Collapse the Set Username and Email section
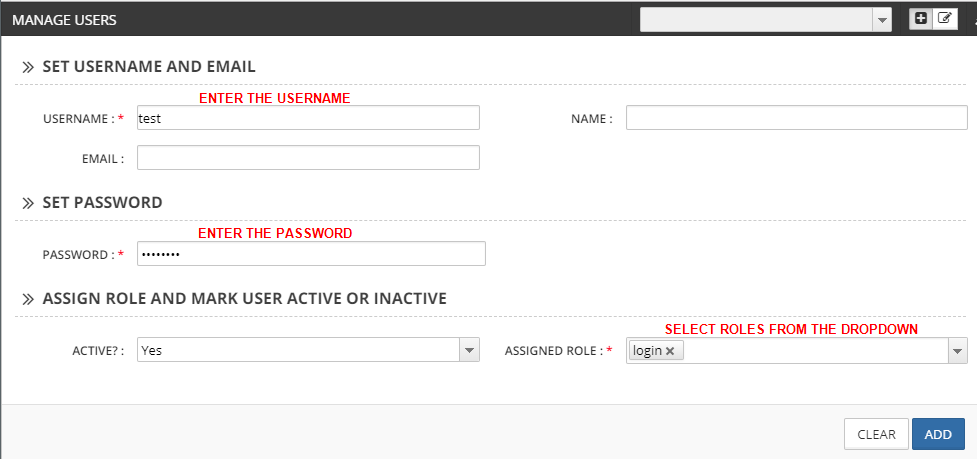This screenshot has width=977, height=459. [27, 67]
